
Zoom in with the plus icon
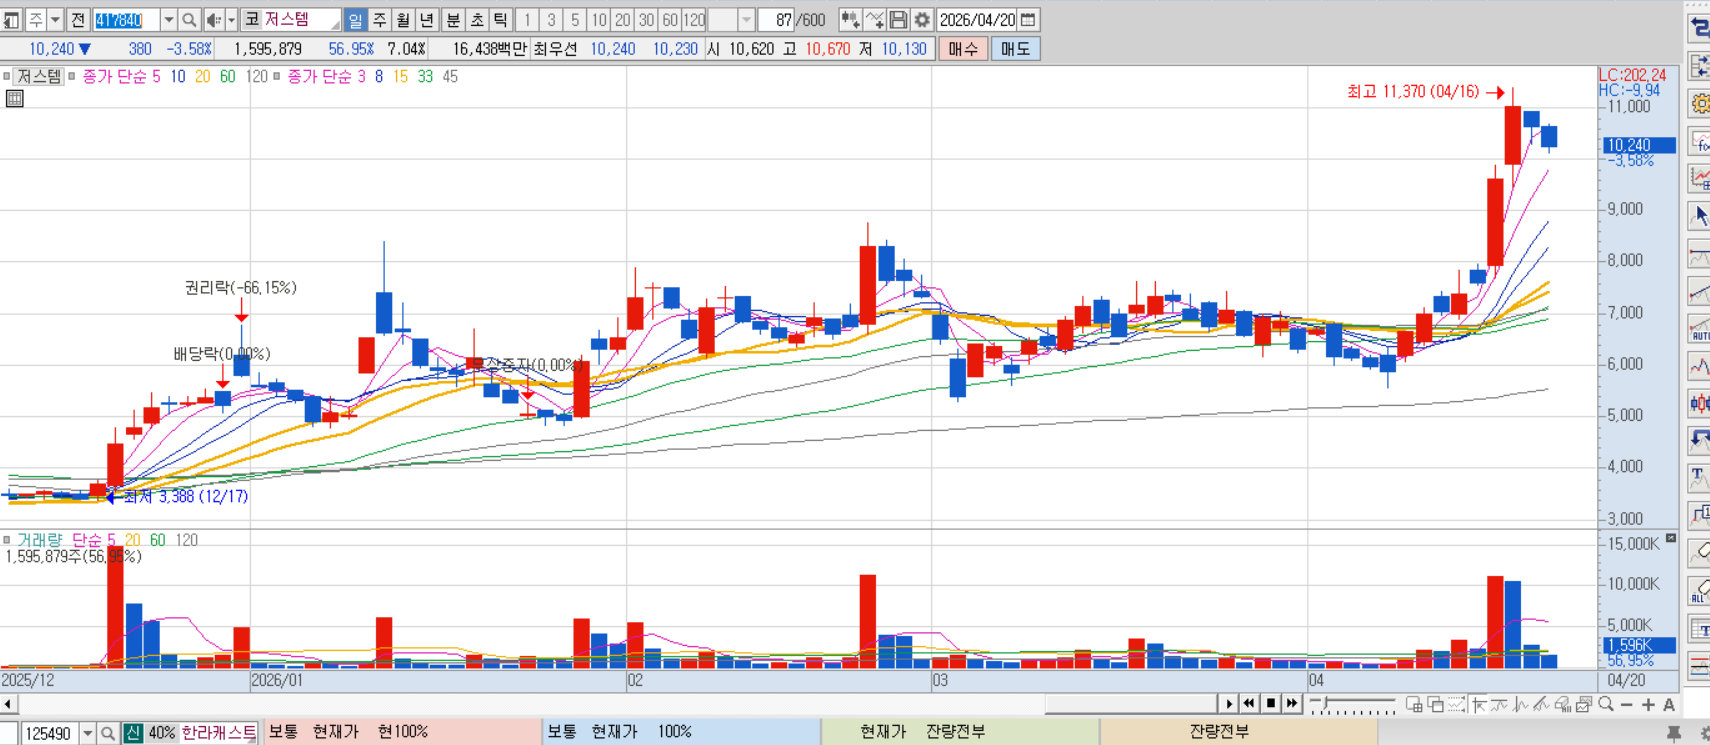point(1648,704)
